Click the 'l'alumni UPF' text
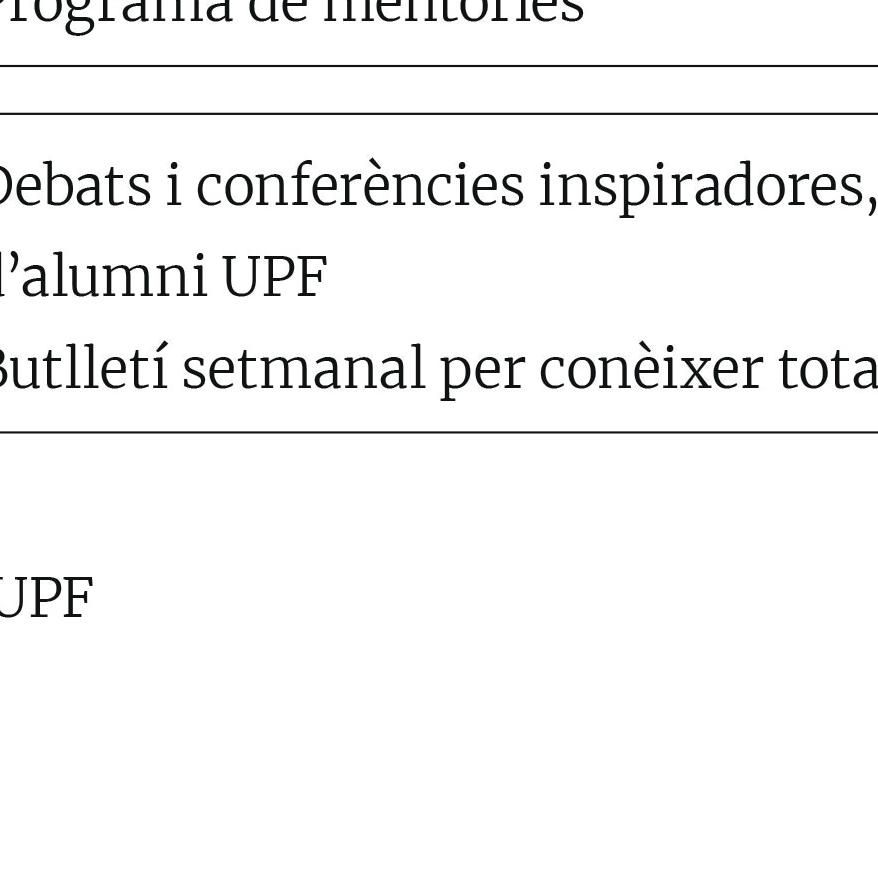878x879 pixels. point(164,276)
